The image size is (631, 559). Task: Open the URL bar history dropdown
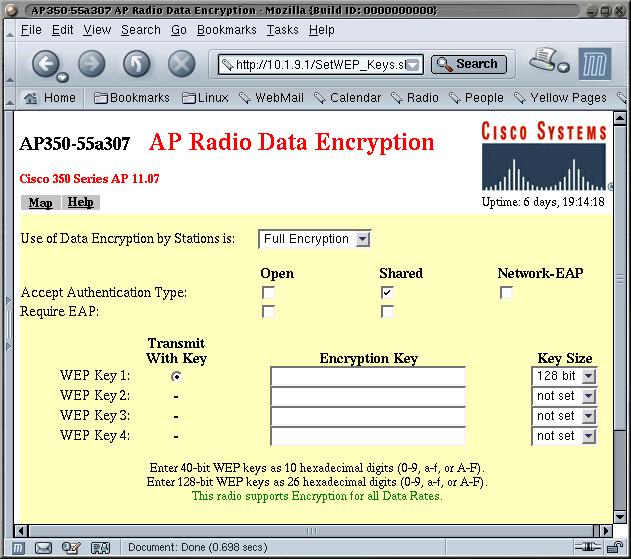click(413, 65)
